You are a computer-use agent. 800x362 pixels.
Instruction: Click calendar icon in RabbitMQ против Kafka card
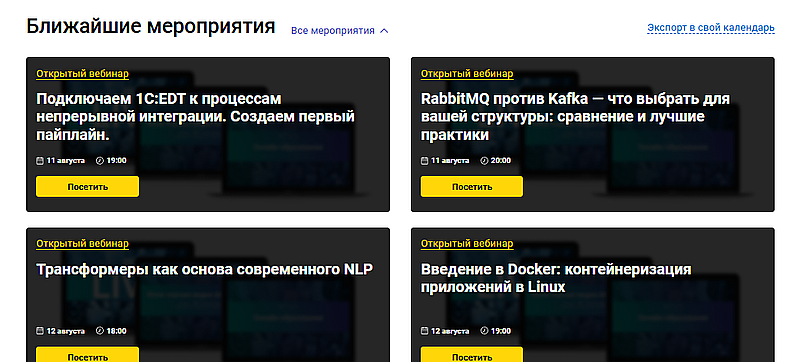click(424, 161)
